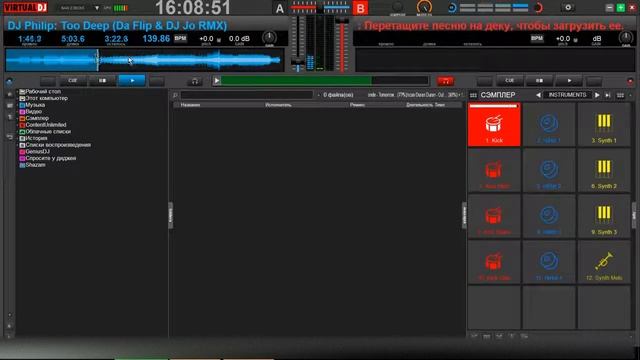Screen dimensions: 640x360
Task: Expand Этот компьютер tree item
Action: tap(43, 98)
